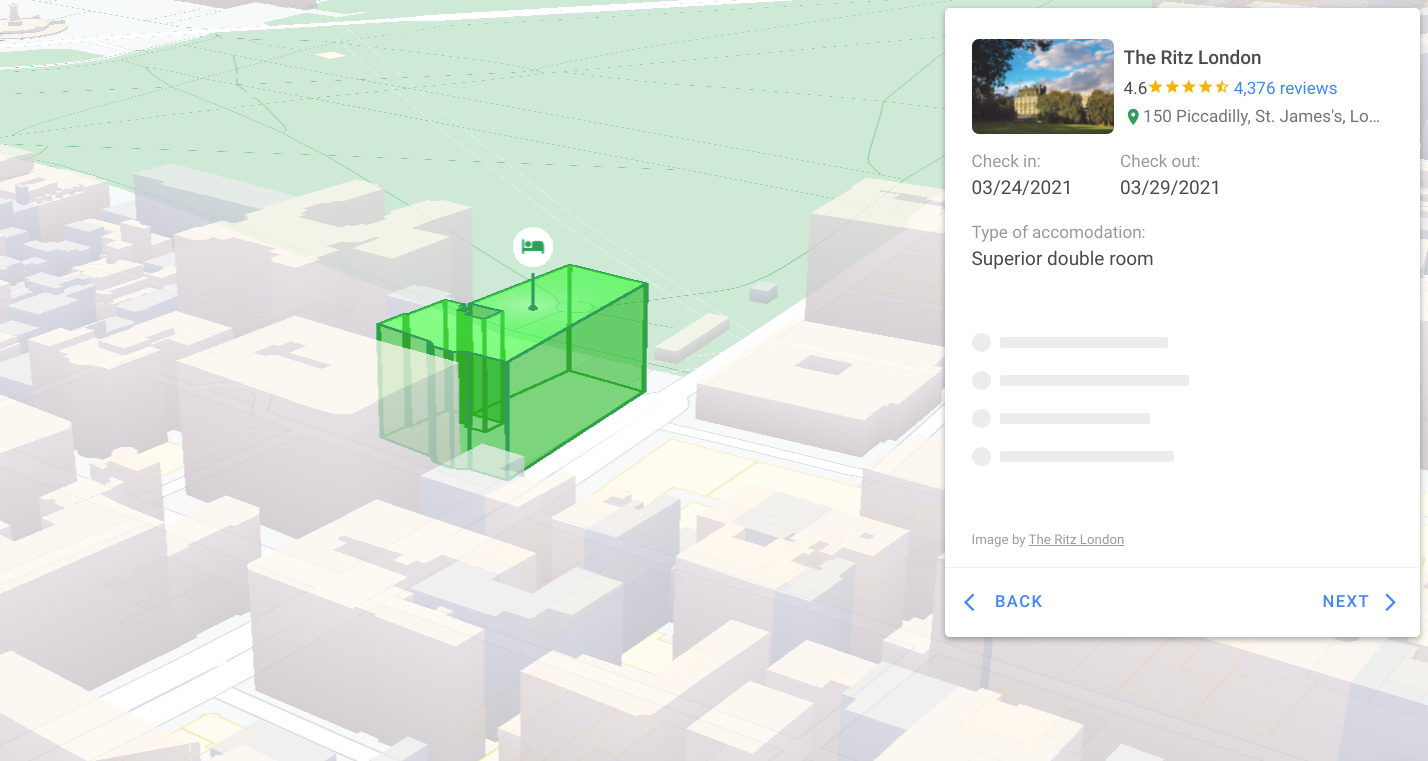This screenshot has width=1428, height=761.
Task: Click the left chevron next to BACK
Action: (968, 602)
